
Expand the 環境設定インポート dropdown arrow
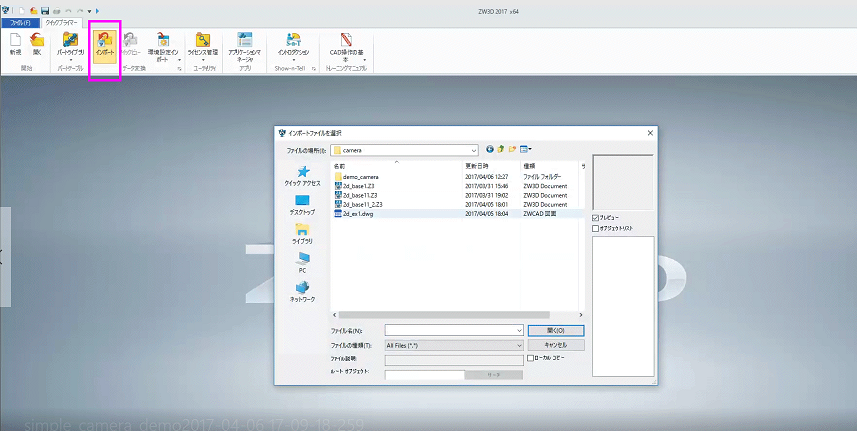click(x=179, y=60)
